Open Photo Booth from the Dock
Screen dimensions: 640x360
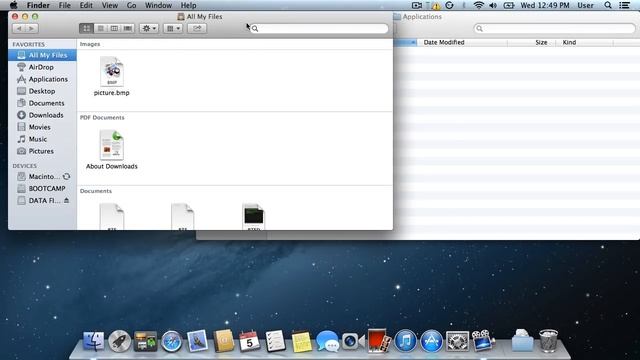[379, 341]
